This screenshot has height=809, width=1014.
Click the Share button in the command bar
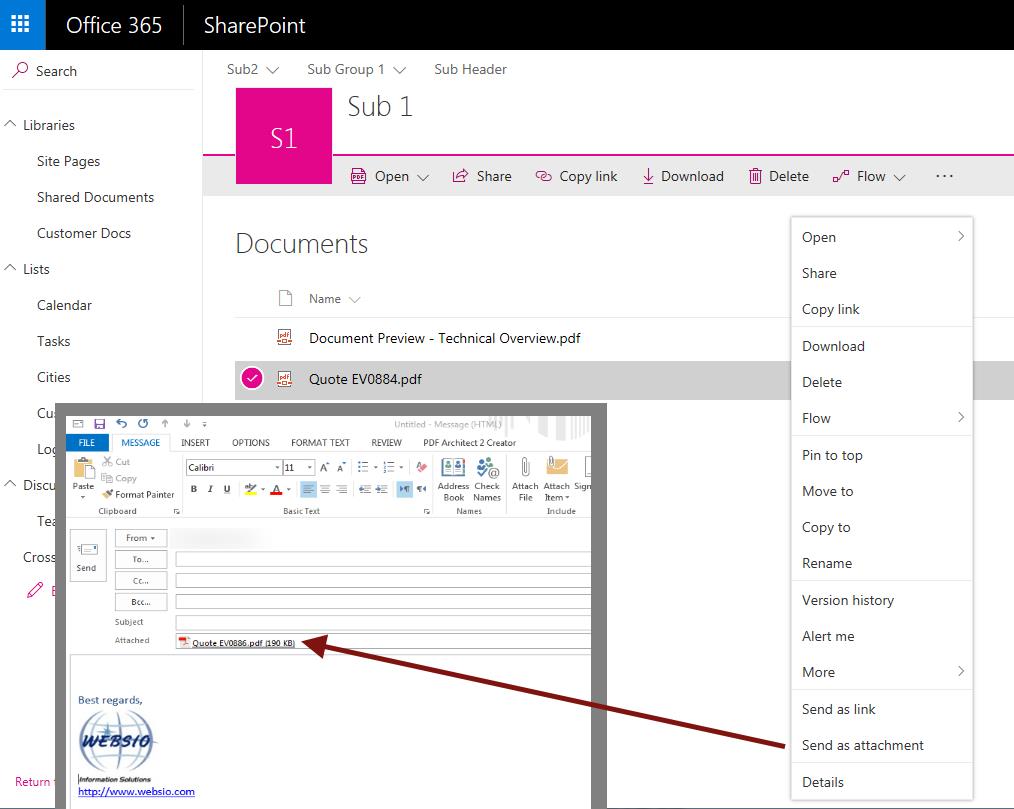[482, 176]
